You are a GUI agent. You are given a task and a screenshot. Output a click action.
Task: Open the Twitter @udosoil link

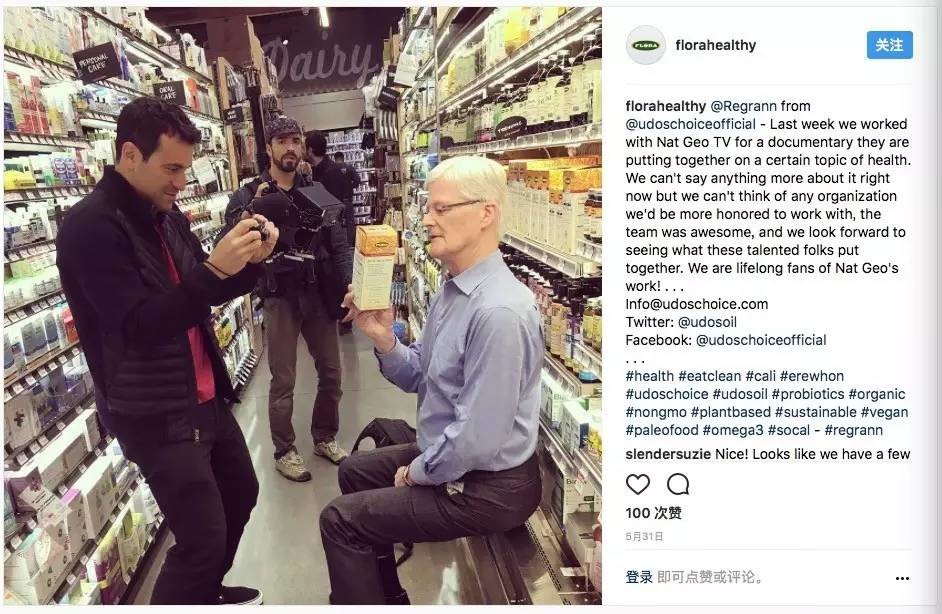coord(707,322)
